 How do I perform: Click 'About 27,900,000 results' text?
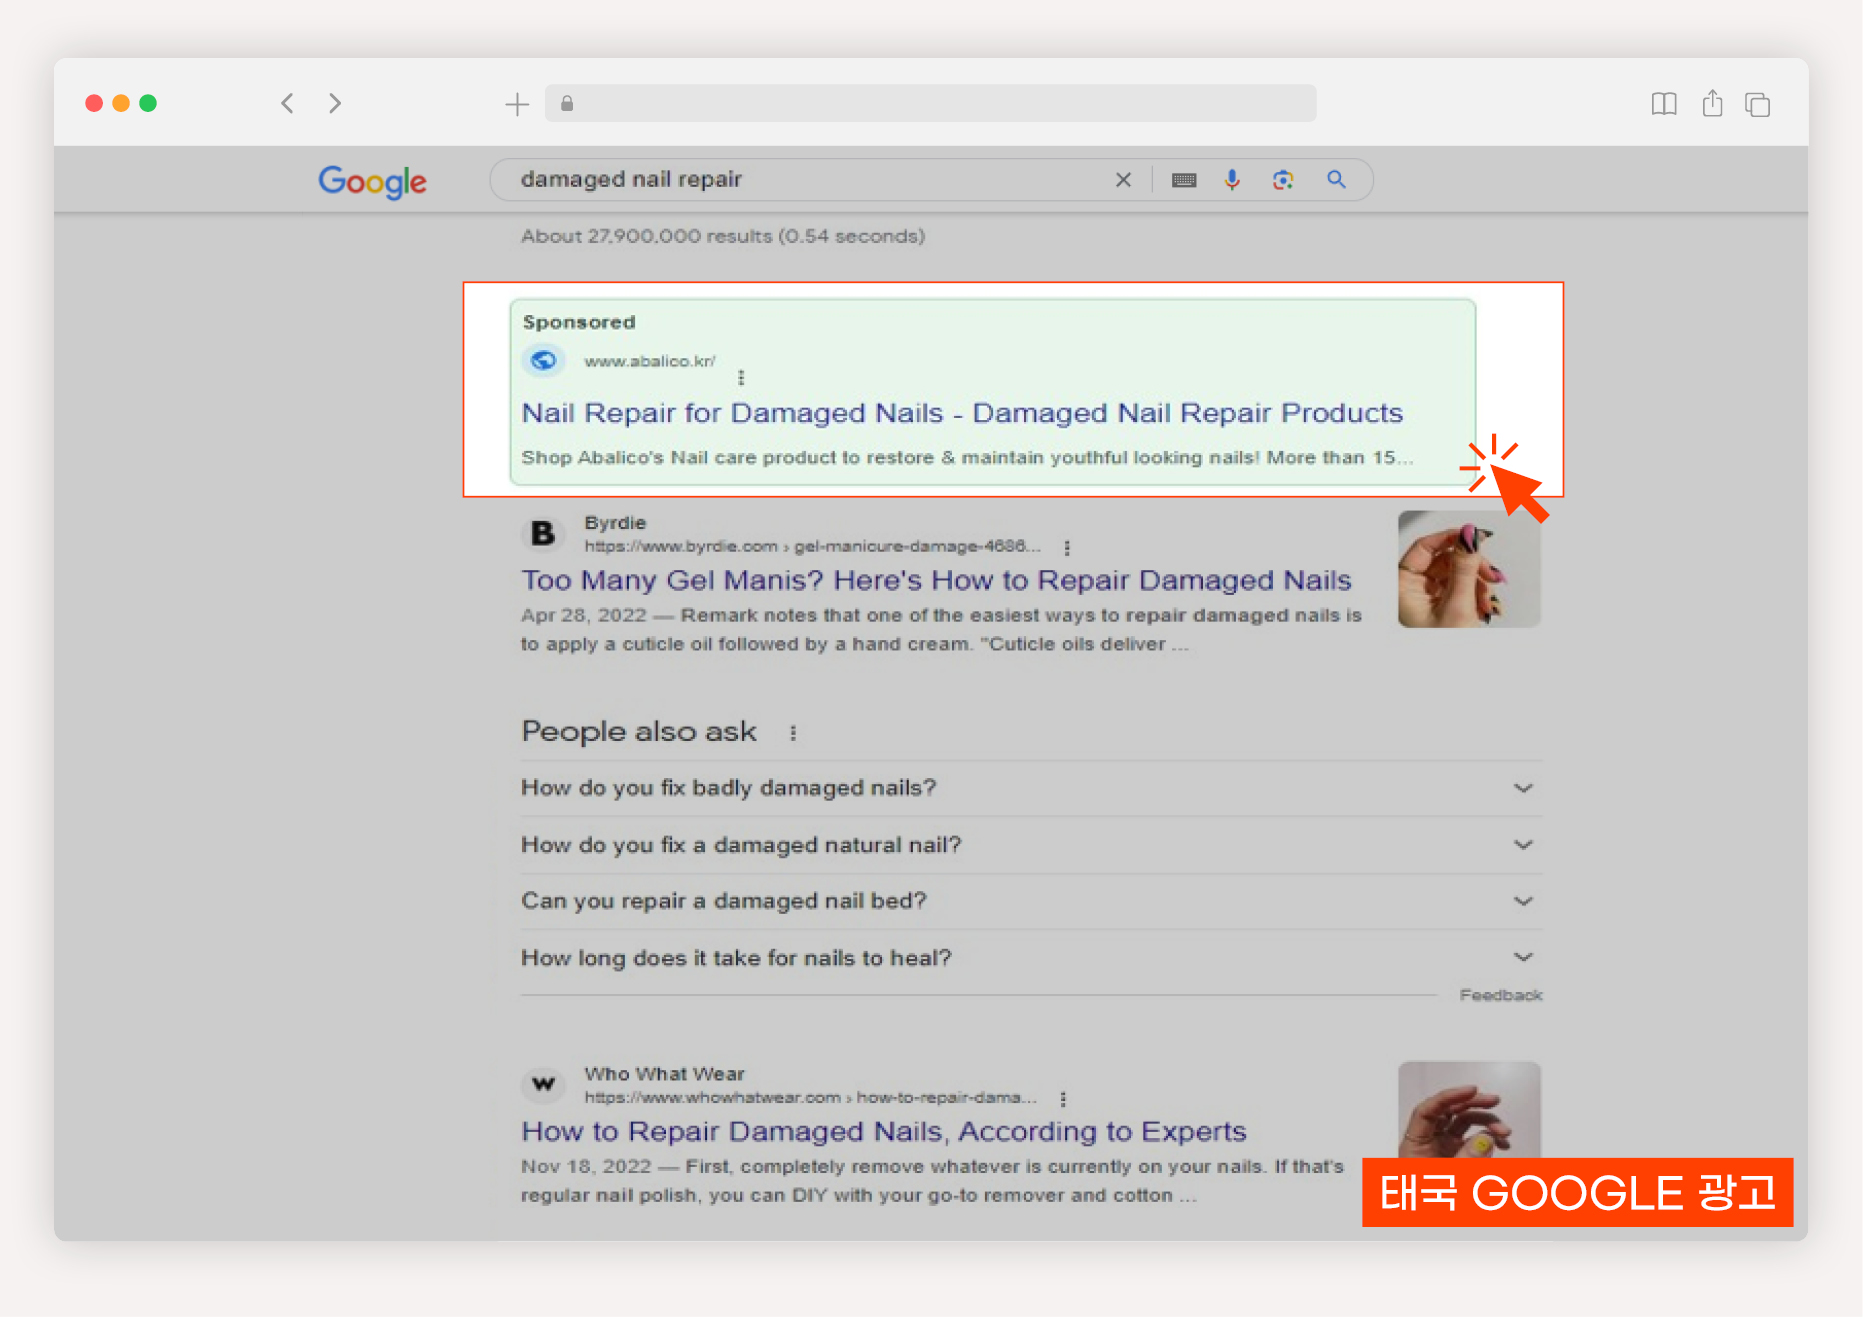[723, 236]
